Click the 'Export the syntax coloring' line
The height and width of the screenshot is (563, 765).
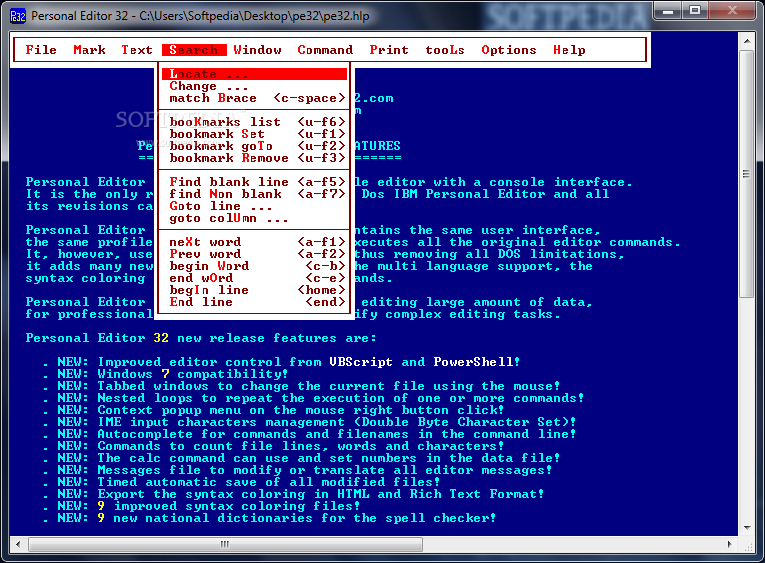pos(293,494)
